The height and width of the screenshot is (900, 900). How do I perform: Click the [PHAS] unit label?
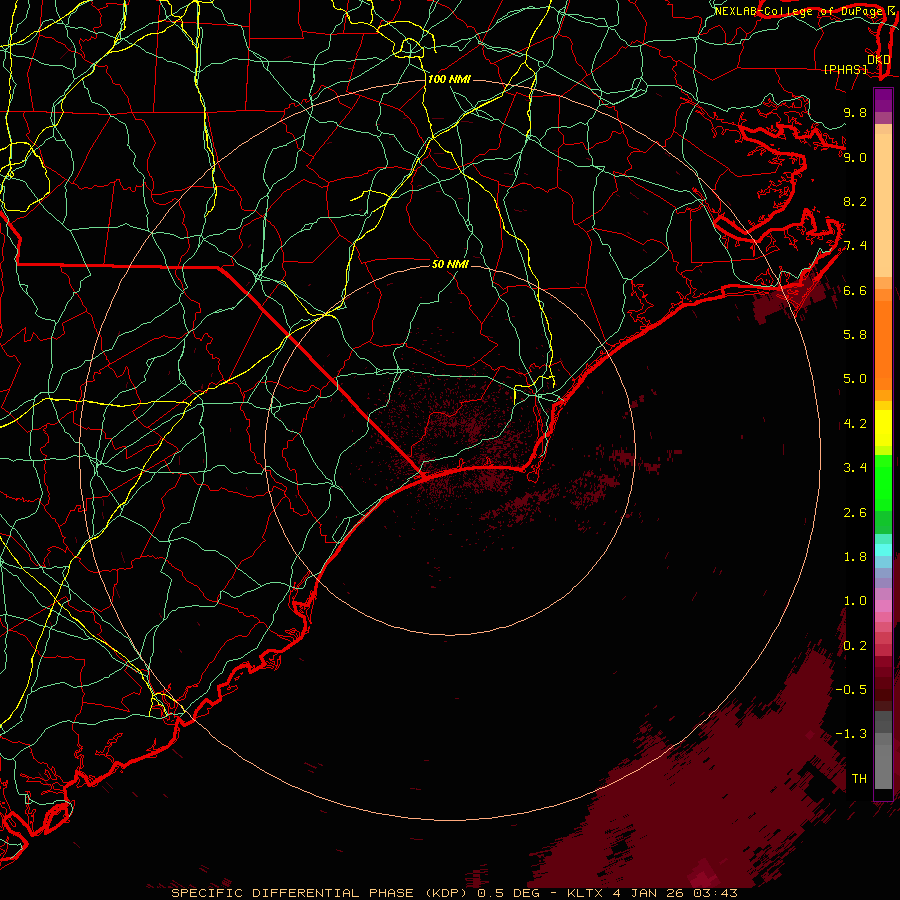[845, 69]
